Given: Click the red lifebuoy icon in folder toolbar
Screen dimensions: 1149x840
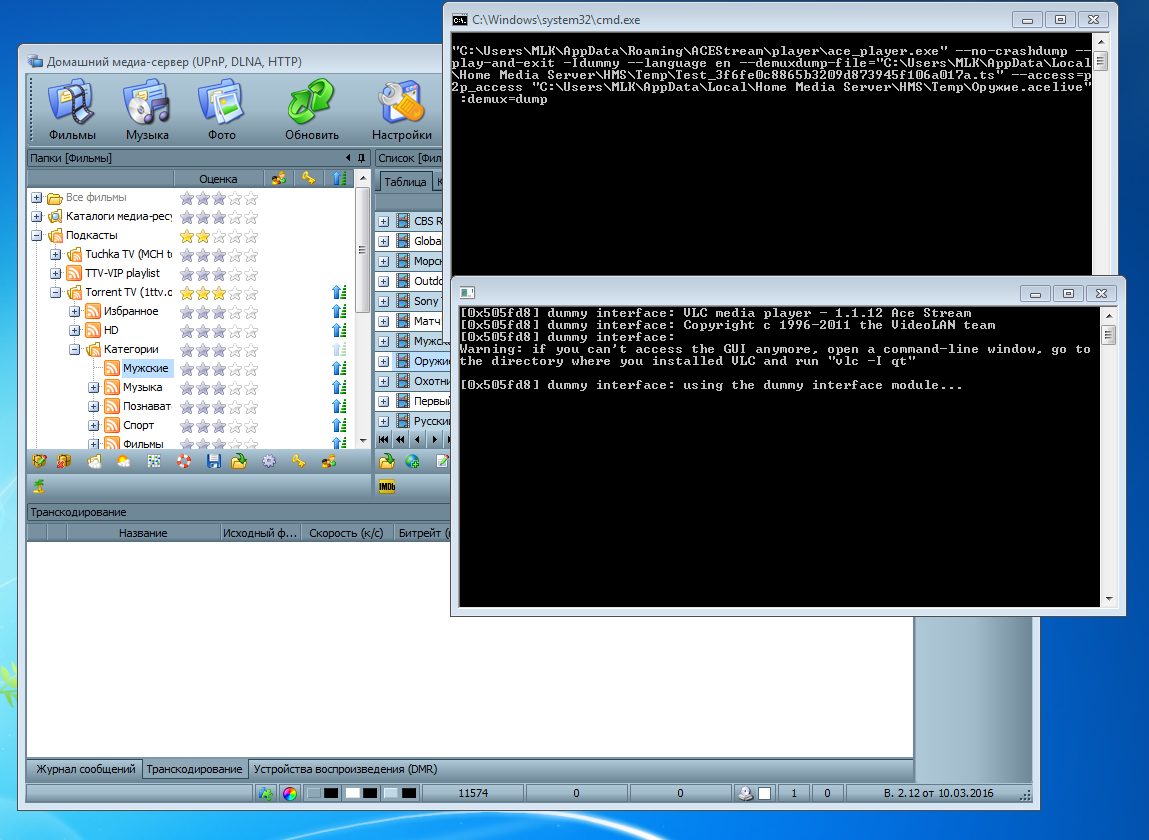Looking at the screenshot, I should (184, 461).
